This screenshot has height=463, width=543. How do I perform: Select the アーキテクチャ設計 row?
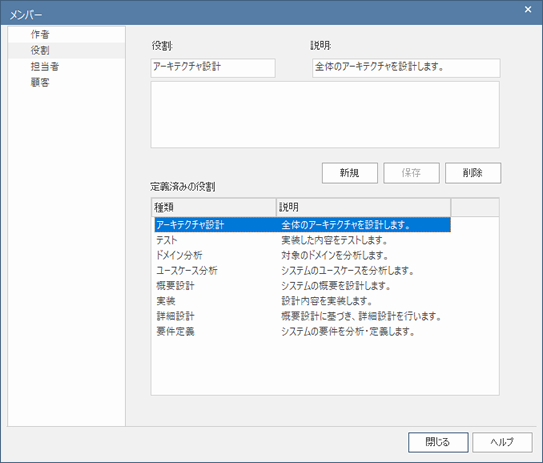[x=302, y=225]
